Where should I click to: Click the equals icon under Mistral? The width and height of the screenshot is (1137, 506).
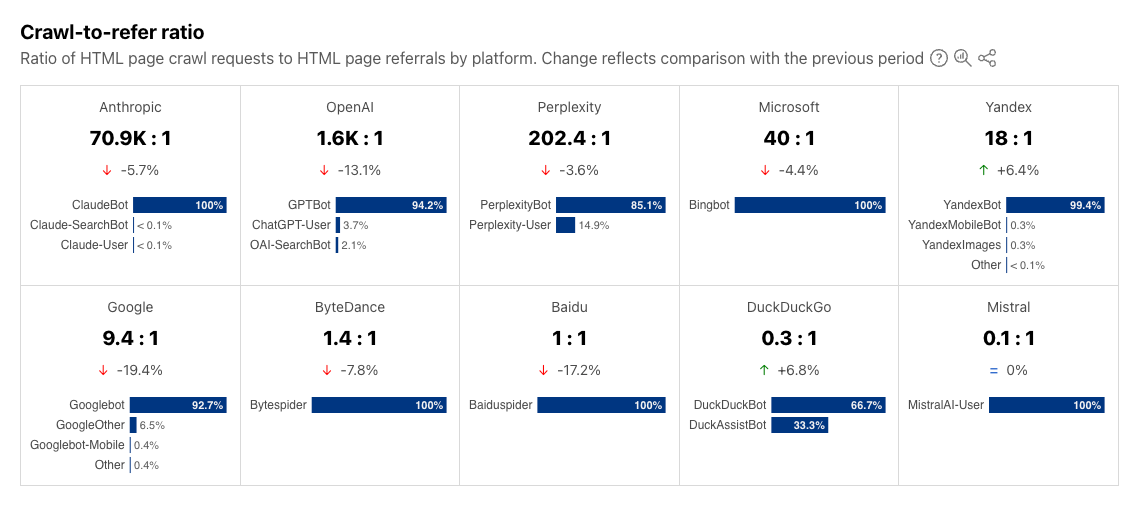point(993,370)
